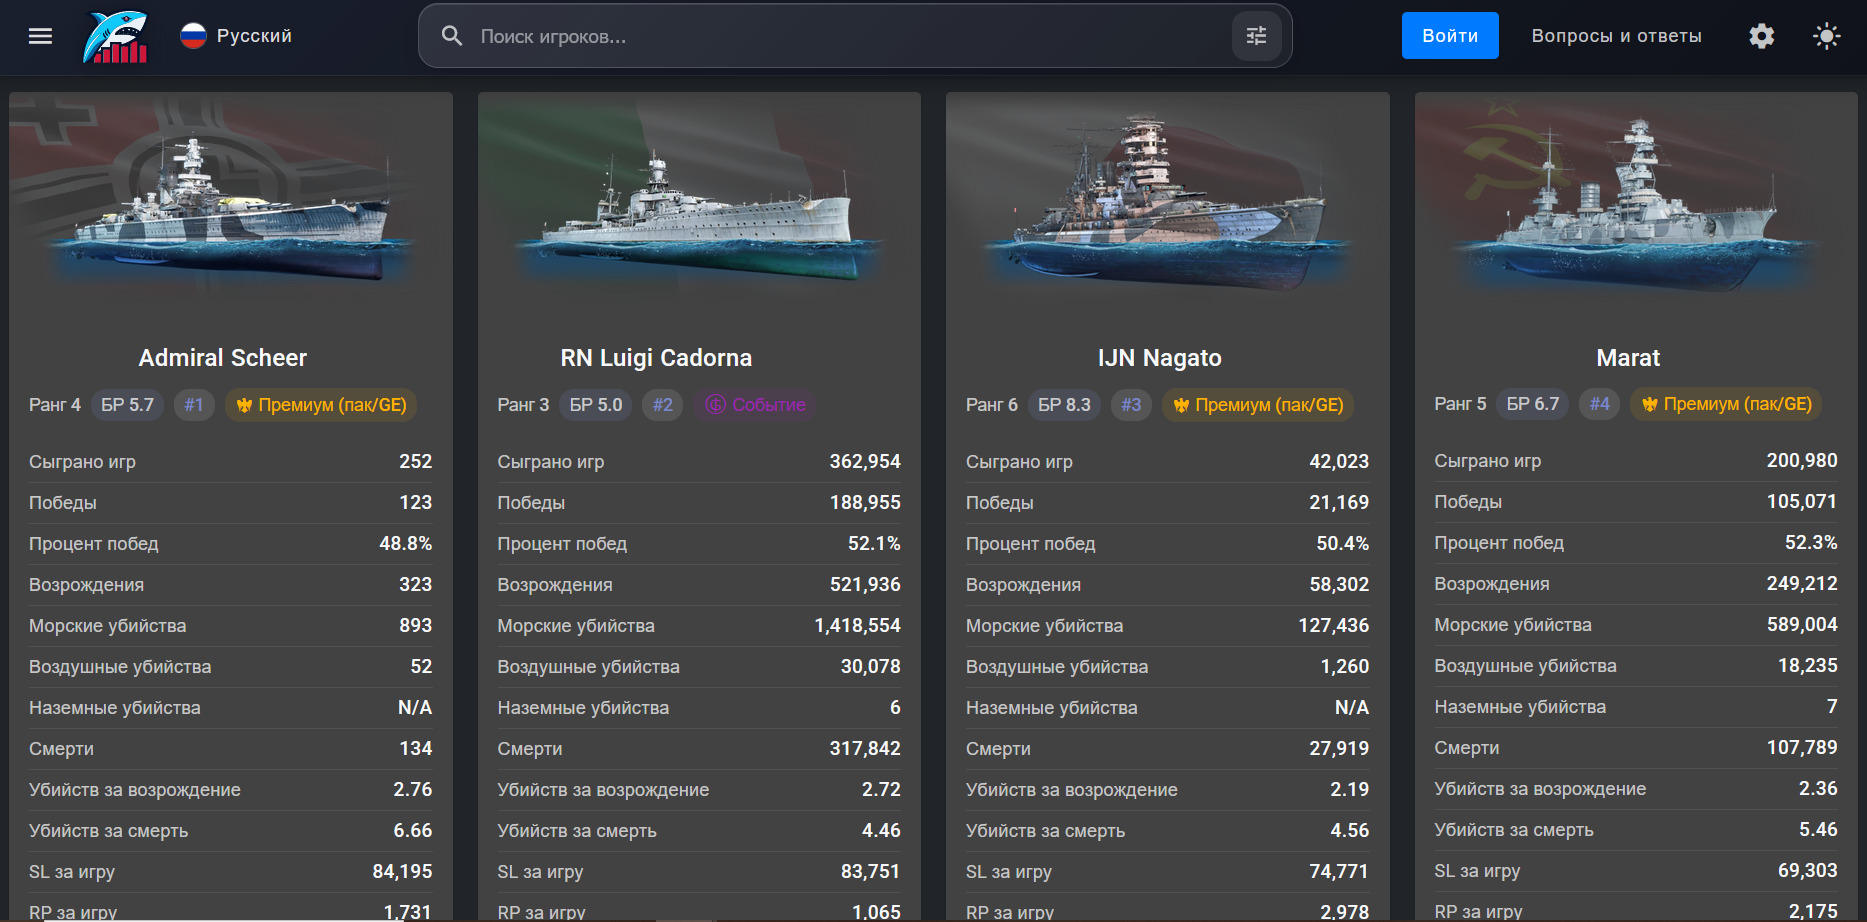Image resolution: width=1867 pixels, height=922 pixels.
Task: Click the БР 8.3 badge on Nagato
Action: [1064, 405]
